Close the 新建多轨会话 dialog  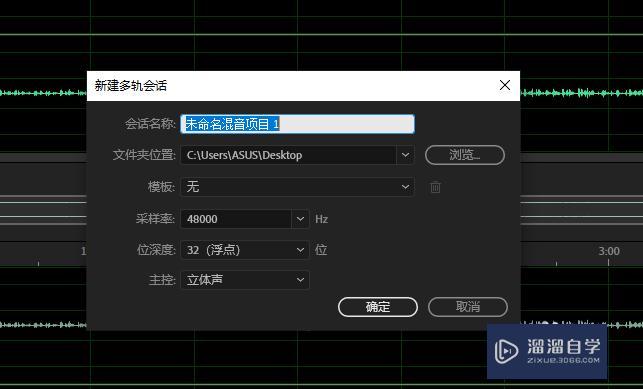pyautogui.click(x=505, y=85)
